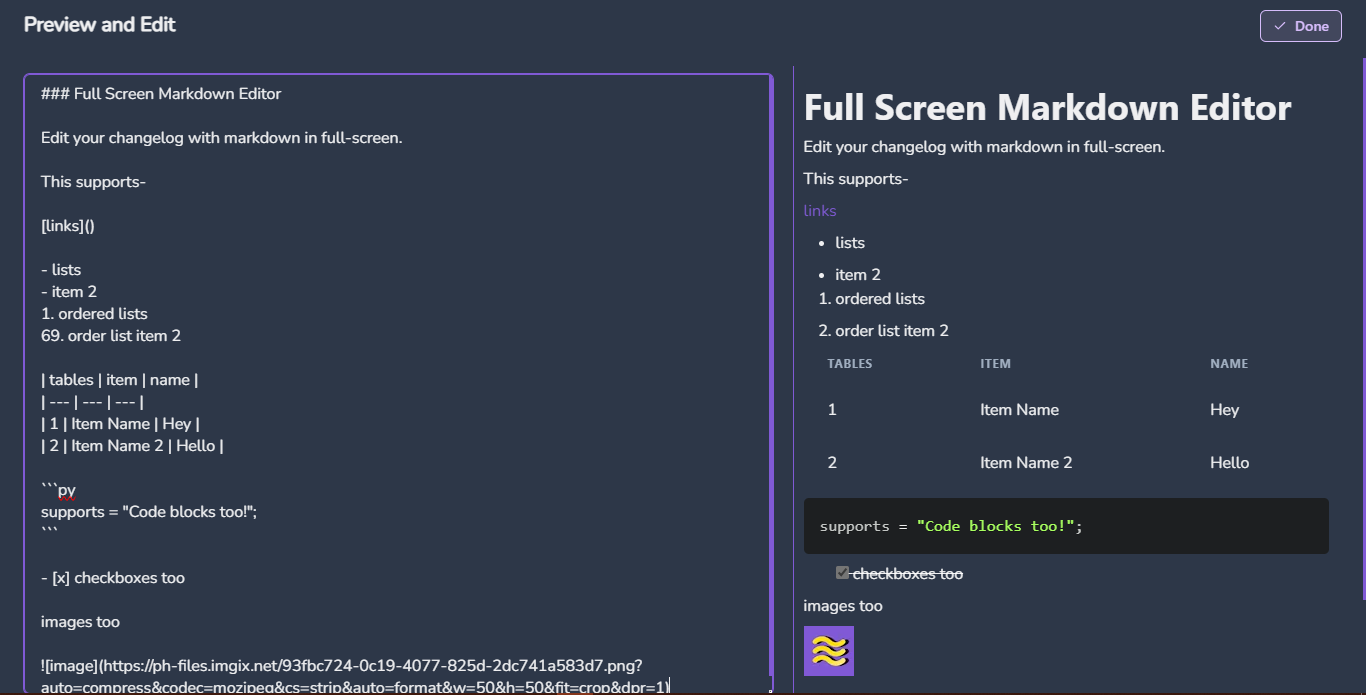
Task: Click the '| tables | item | name |' line
Action: (119, 380)
